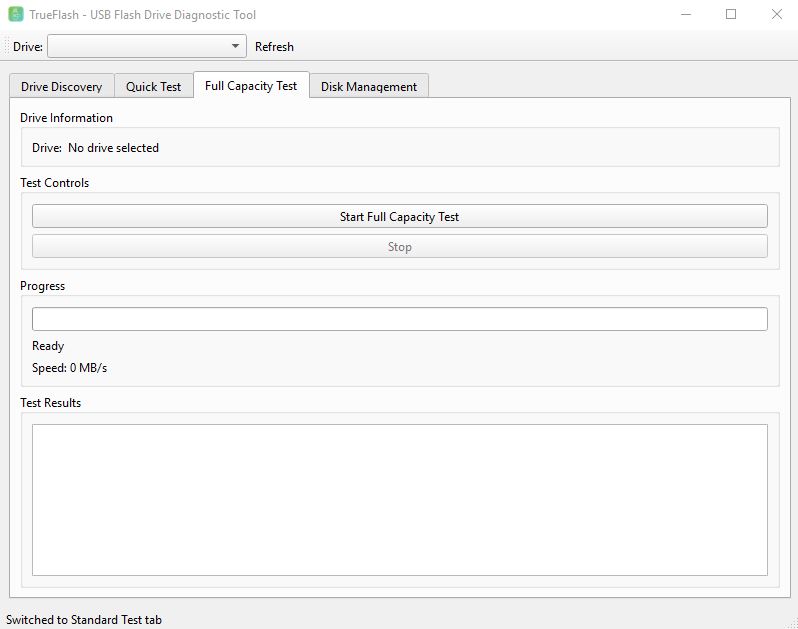Click the TrueFlash app icon in title bar
The image size is (798, 629).
click(16, 14)
